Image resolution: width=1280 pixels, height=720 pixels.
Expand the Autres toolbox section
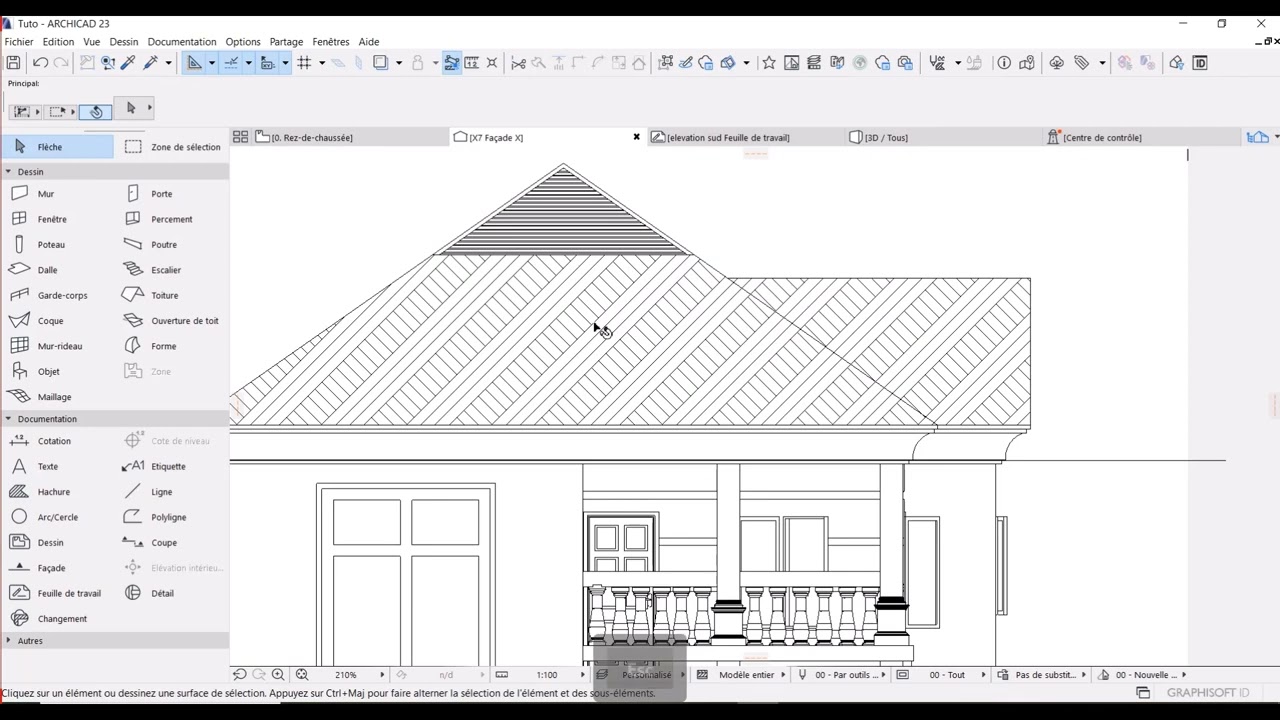(9, 641)
